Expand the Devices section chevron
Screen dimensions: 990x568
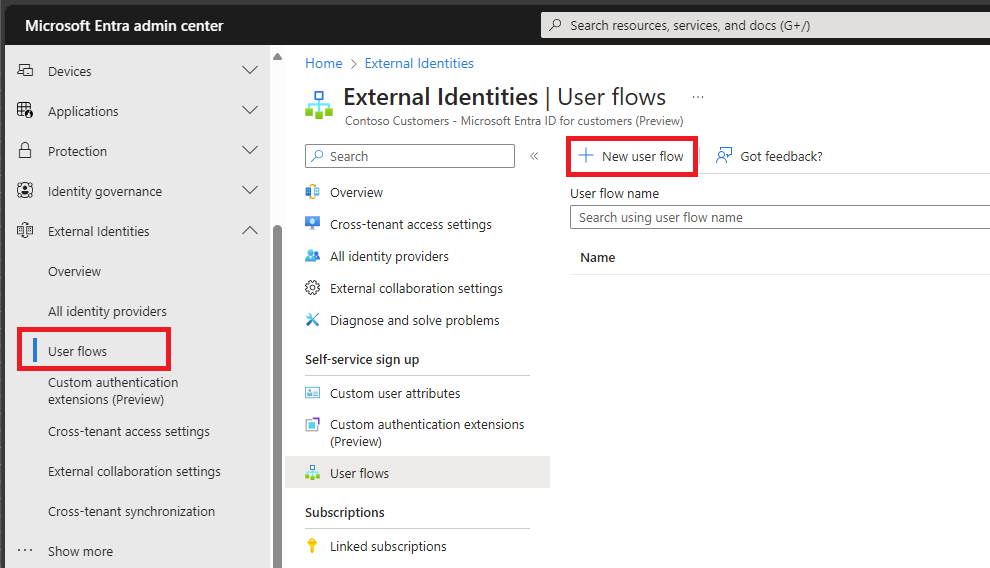coord(250,71)
